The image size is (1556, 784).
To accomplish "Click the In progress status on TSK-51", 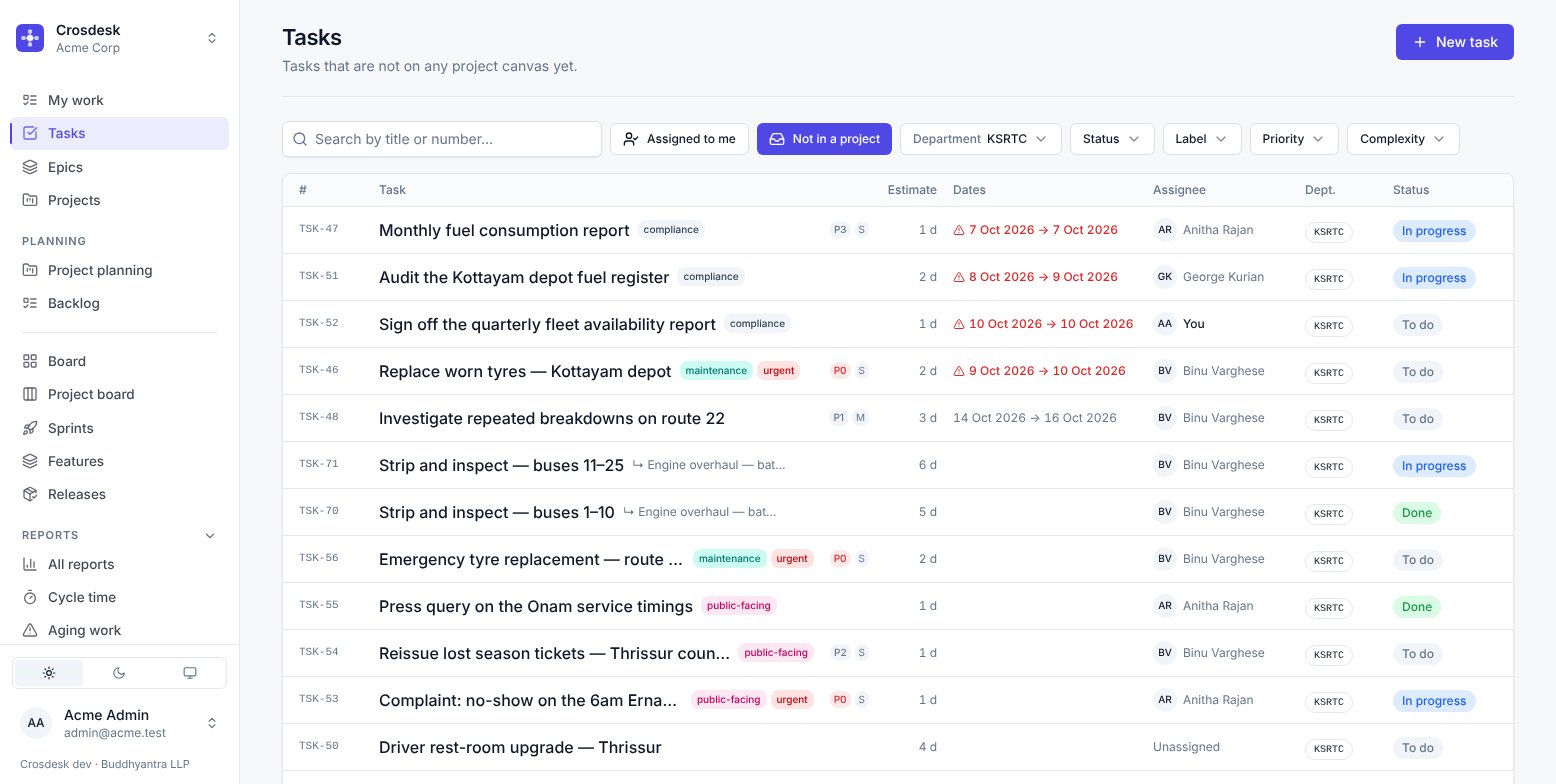I will click(x=1434, y=278).
